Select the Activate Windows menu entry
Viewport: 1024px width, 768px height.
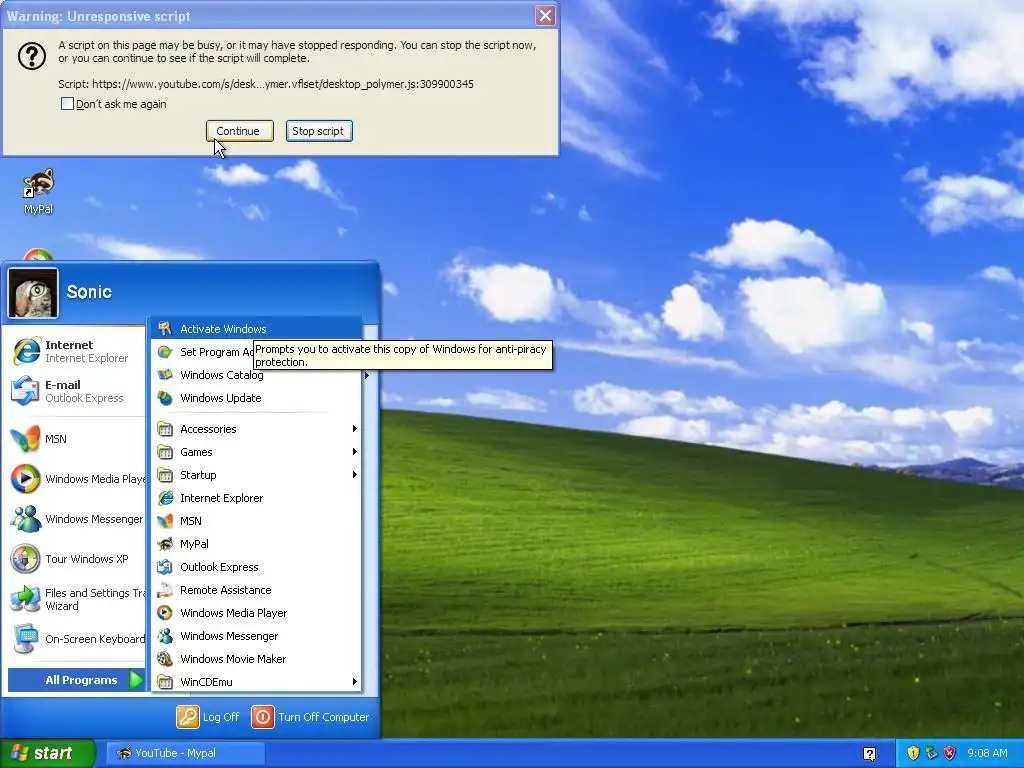pyautogui.click(x=256, y=328)
